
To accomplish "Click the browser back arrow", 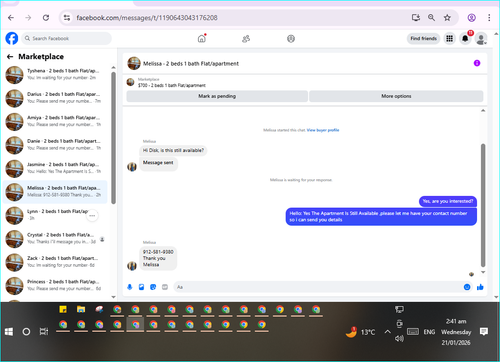I will (11, 18).
